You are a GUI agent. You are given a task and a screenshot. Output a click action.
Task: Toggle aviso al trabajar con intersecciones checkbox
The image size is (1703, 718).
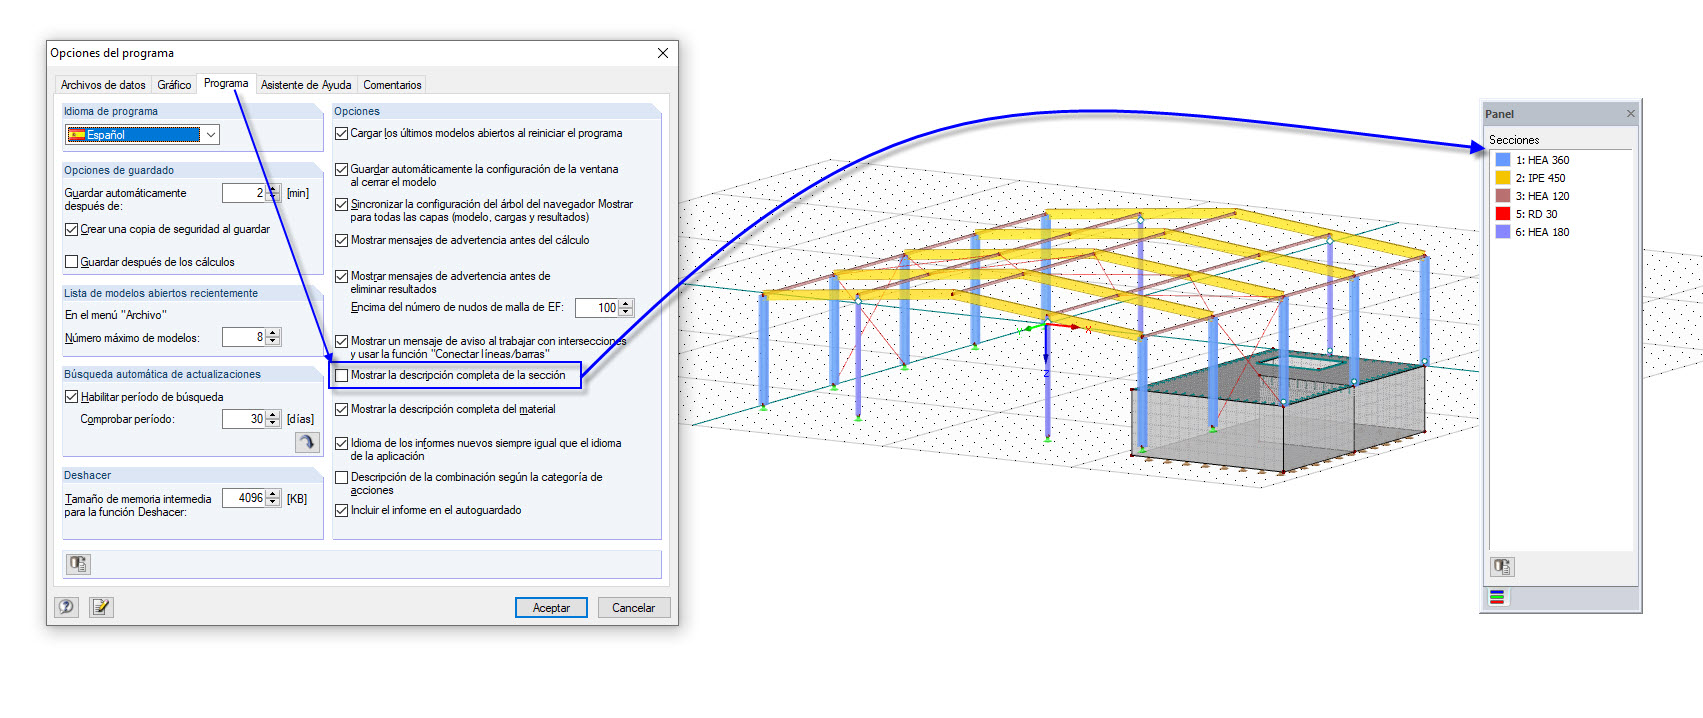point(342,341)
